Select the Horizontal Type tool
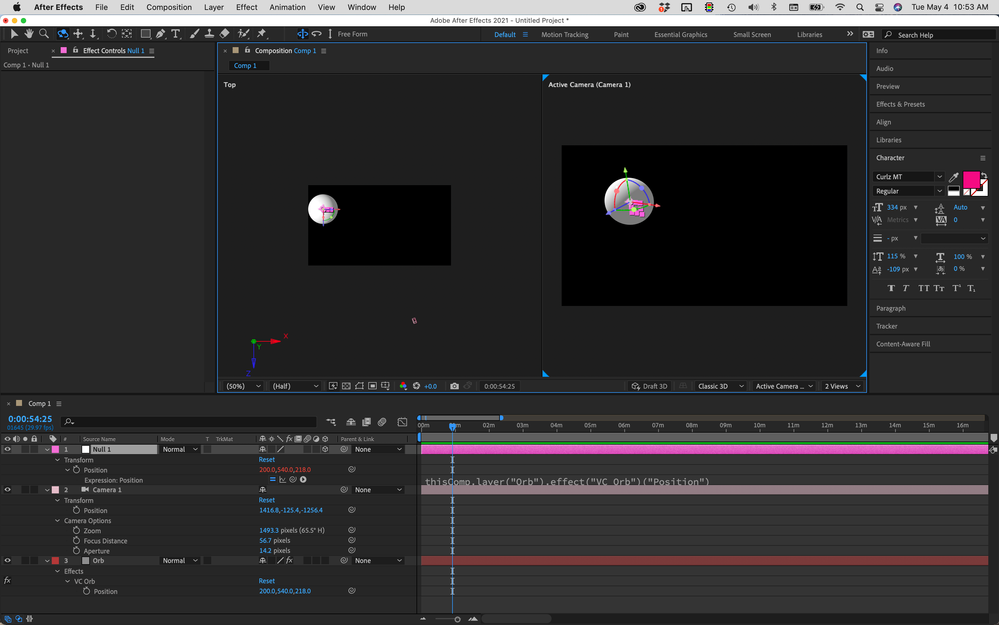The height and width of the screenshot is (625, 999). (176, 34)
